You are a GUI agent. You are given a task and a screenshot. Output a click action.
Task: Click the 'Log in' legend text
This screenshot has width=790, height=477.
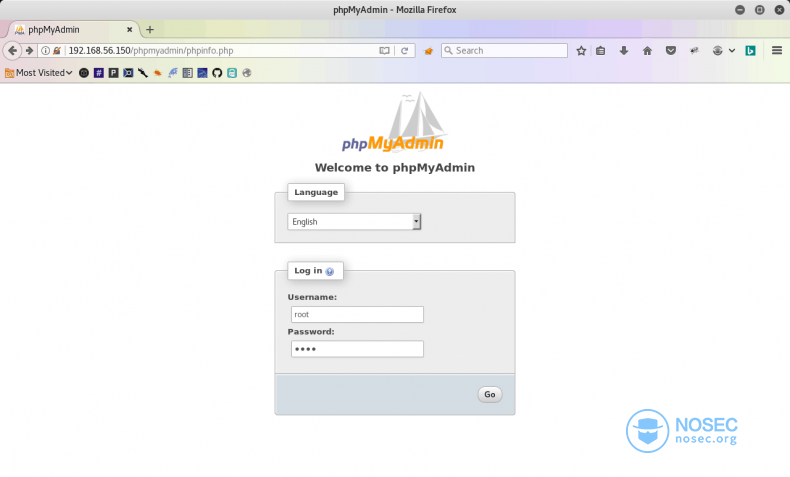pyautogui.click(x=308, y=270)
